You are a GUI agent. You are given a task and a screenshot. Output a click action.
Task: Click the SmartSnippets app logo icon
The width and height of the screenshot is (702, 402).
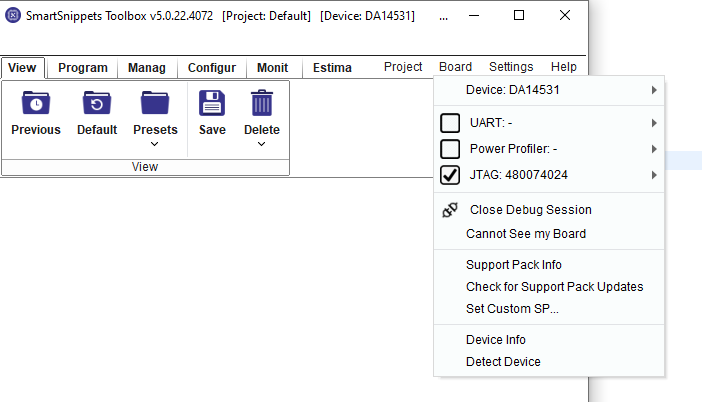pyautogui.click(x=14, y=16)
